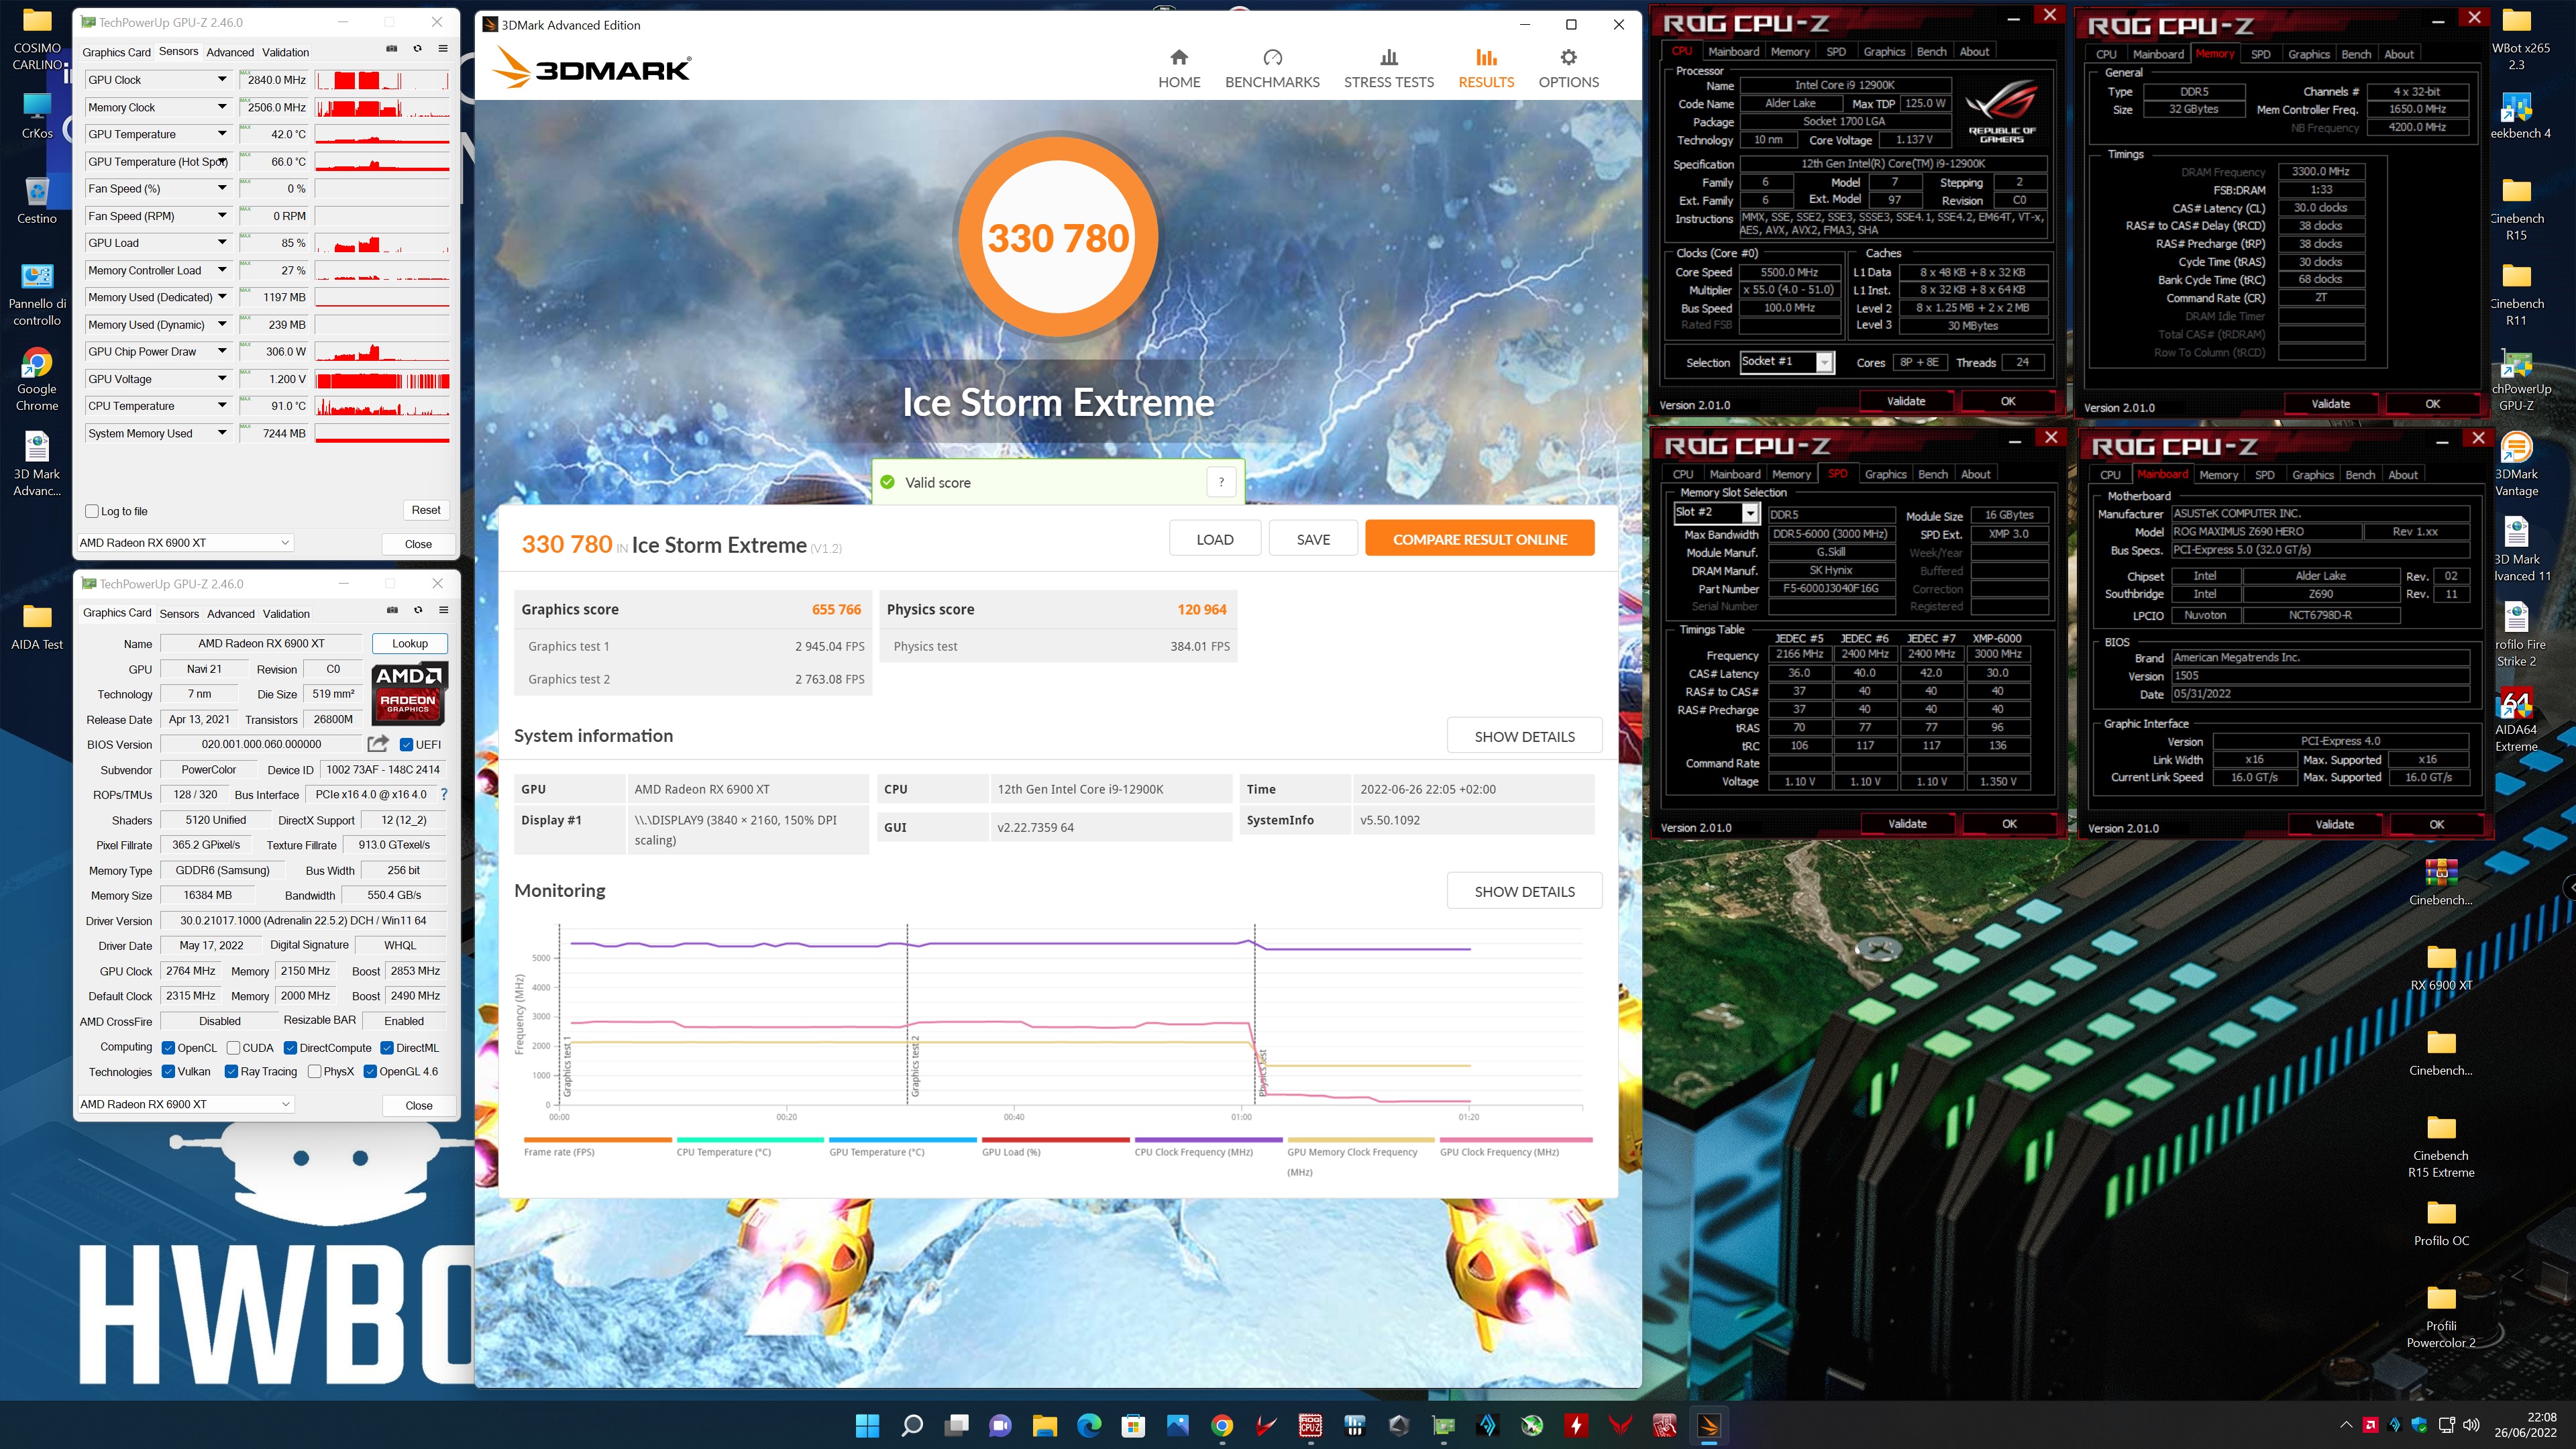Click the SAVE result button
The image size is (2576, 1449).
pos(1313,539)
